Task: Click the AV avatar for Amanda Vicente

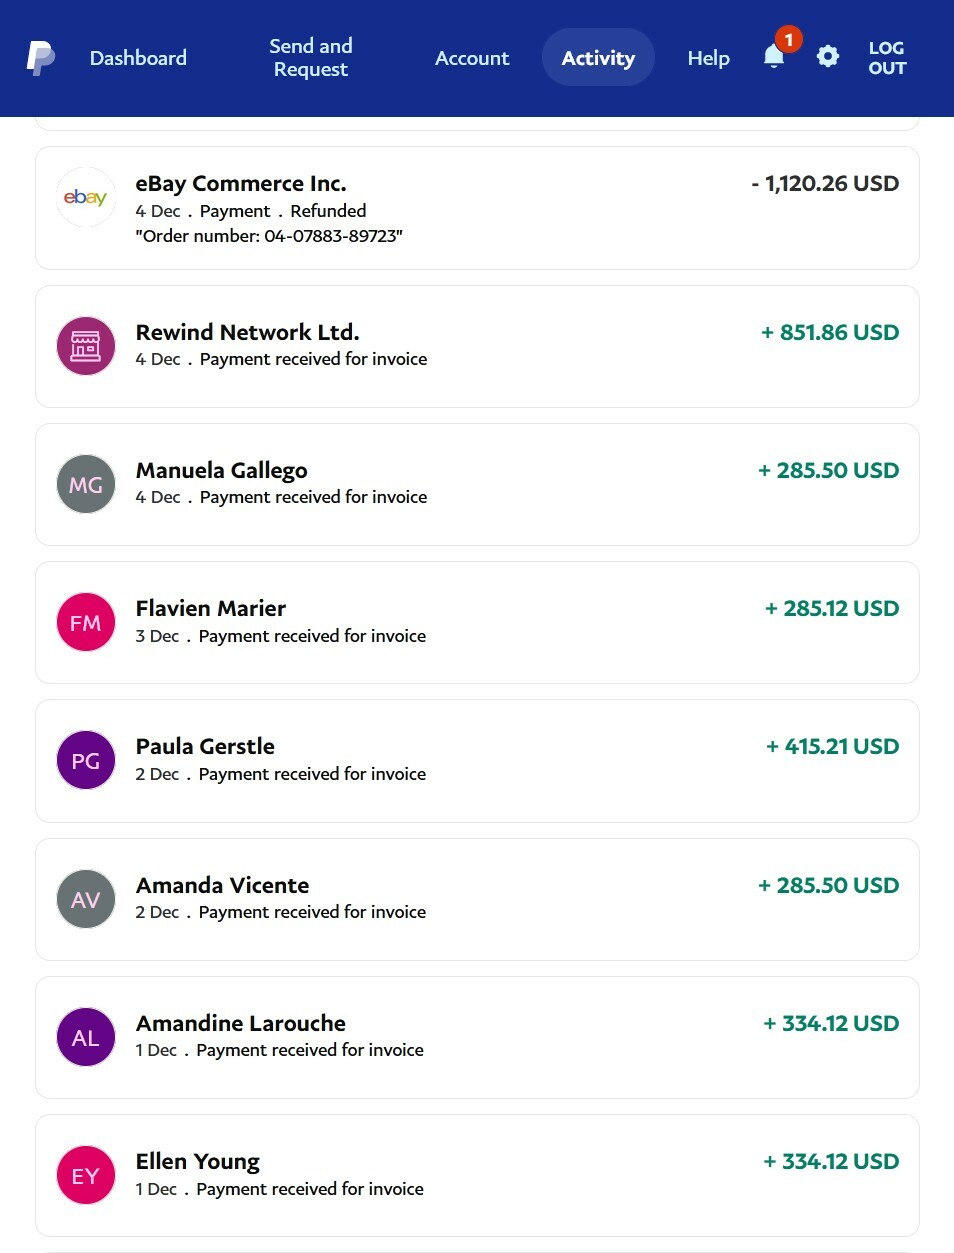Action: pos(86,899)
